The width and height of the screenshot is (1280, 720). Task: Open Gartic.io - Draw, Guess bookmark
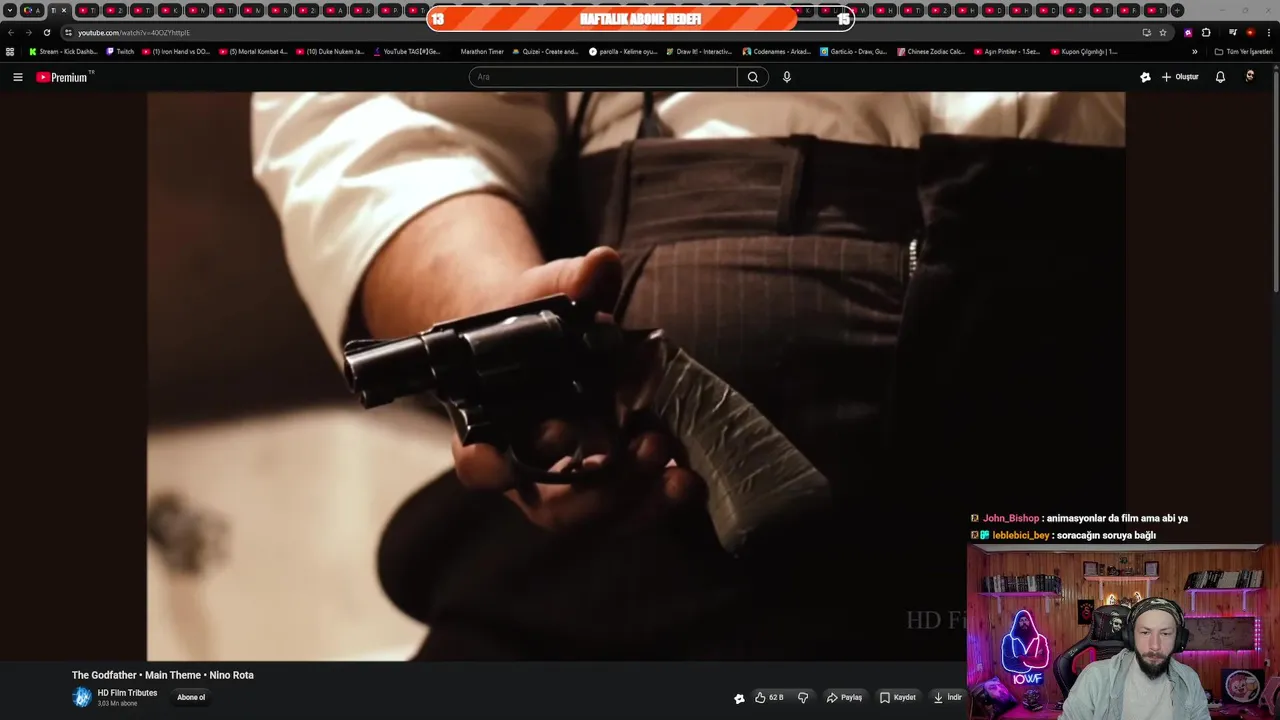[x=853, y=51]
